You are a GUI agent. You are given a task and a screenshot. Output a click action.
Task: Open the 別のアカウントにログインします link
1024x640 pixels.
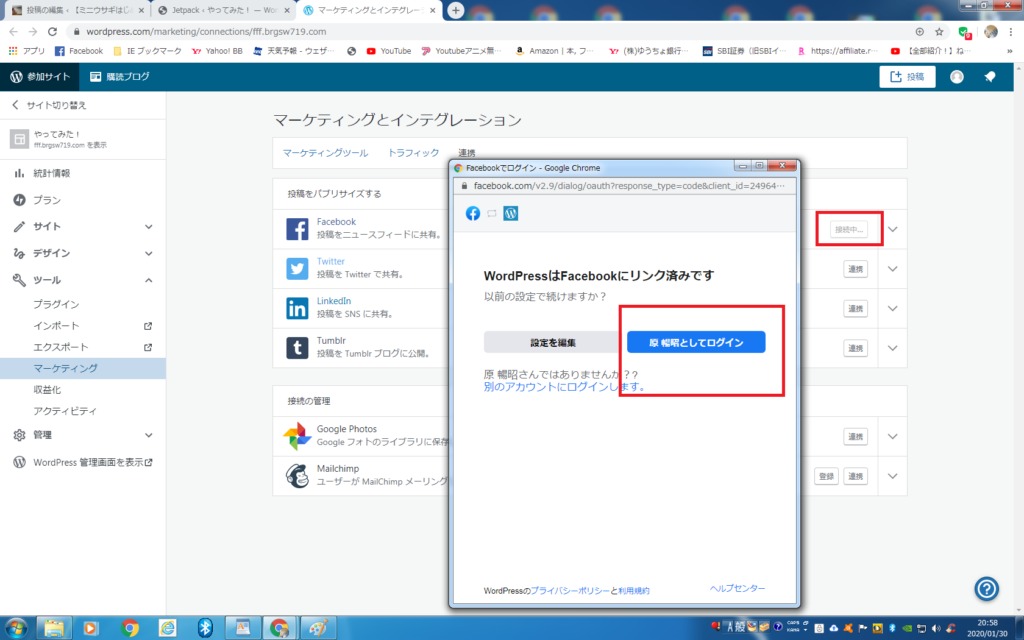tap(564, 386)
